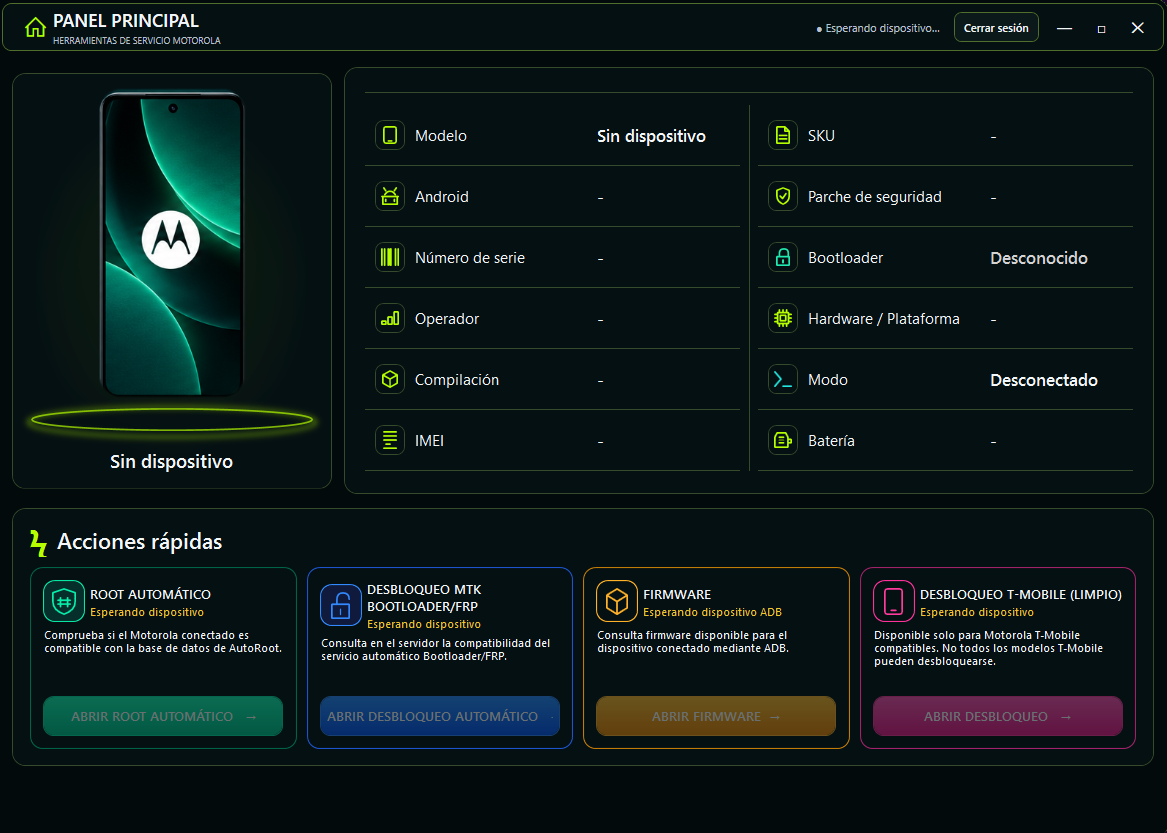
Task: Maximize the application window
Action: 1101,28
